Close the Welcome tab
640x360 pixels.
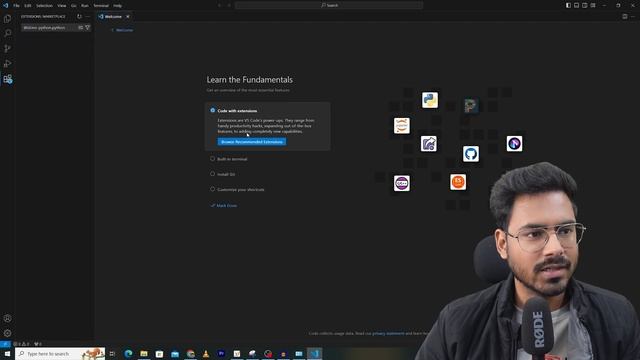pos(128,17)
